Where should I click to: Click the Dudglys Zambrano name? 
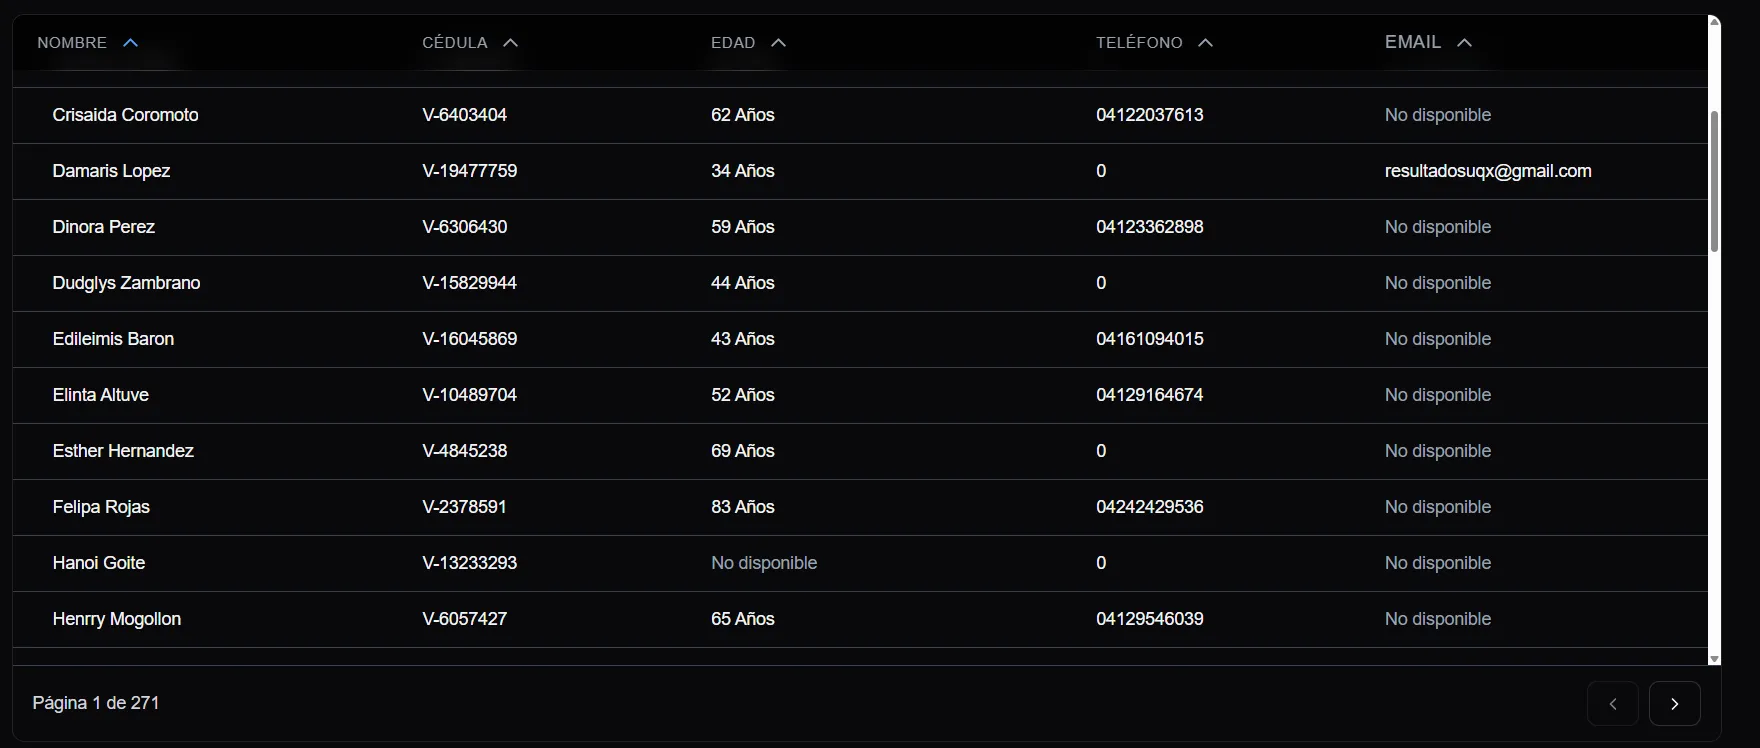pos(126,283)
